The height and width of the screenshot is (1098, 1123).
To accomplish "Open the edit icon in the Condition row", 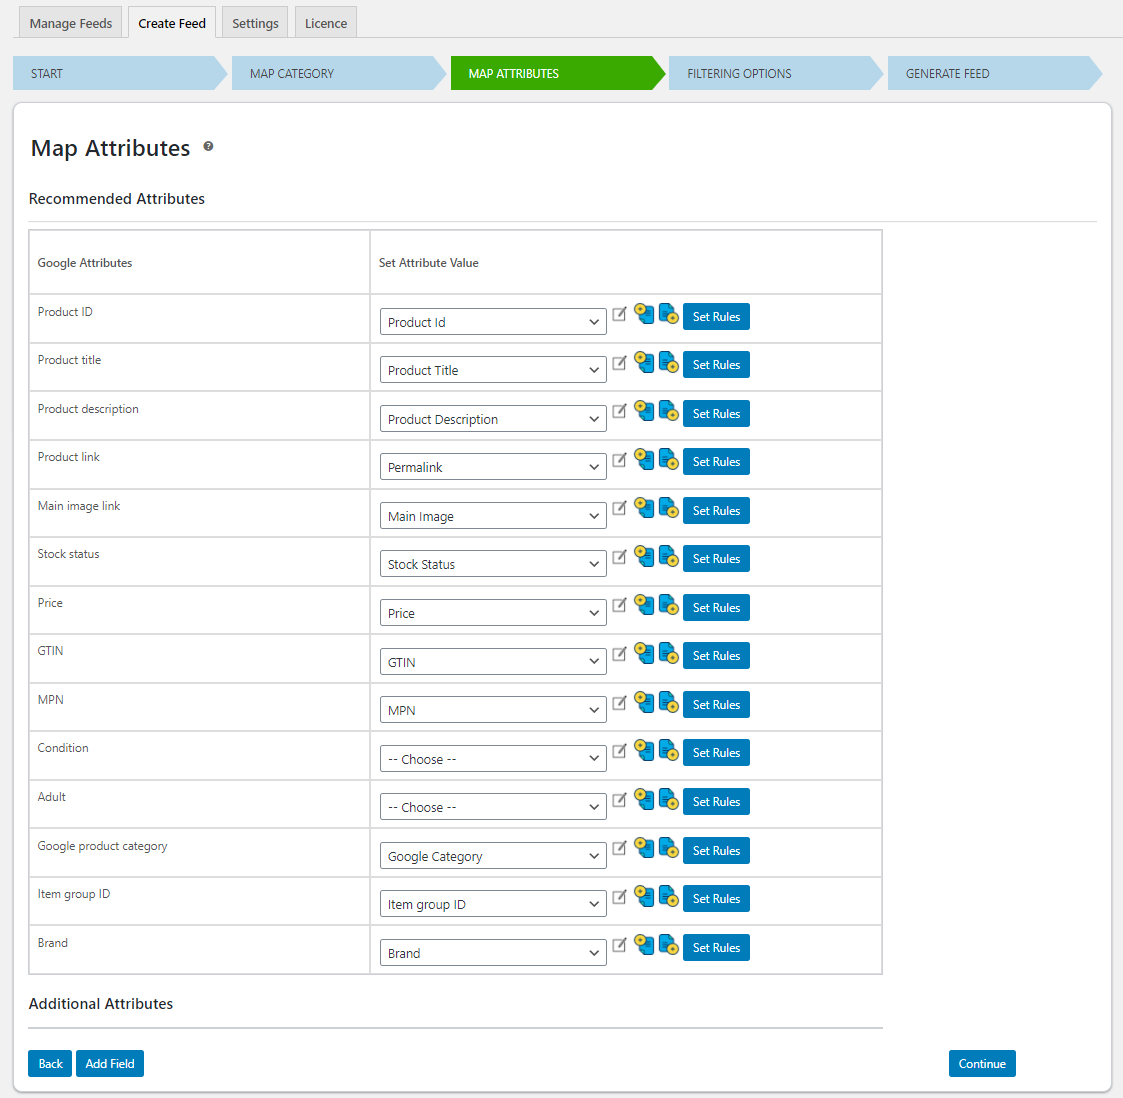I will pos(619,750).
